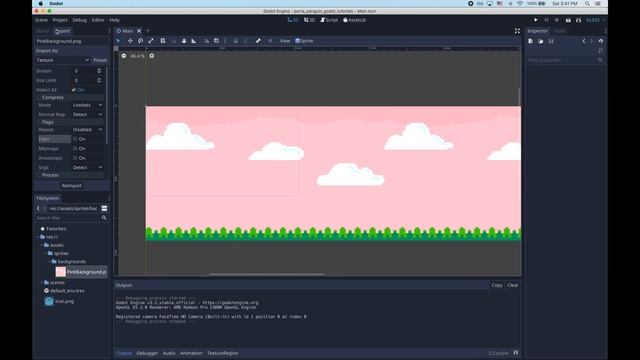
Task: Open Srgb Detect dropdown
Action: [87, 168]
